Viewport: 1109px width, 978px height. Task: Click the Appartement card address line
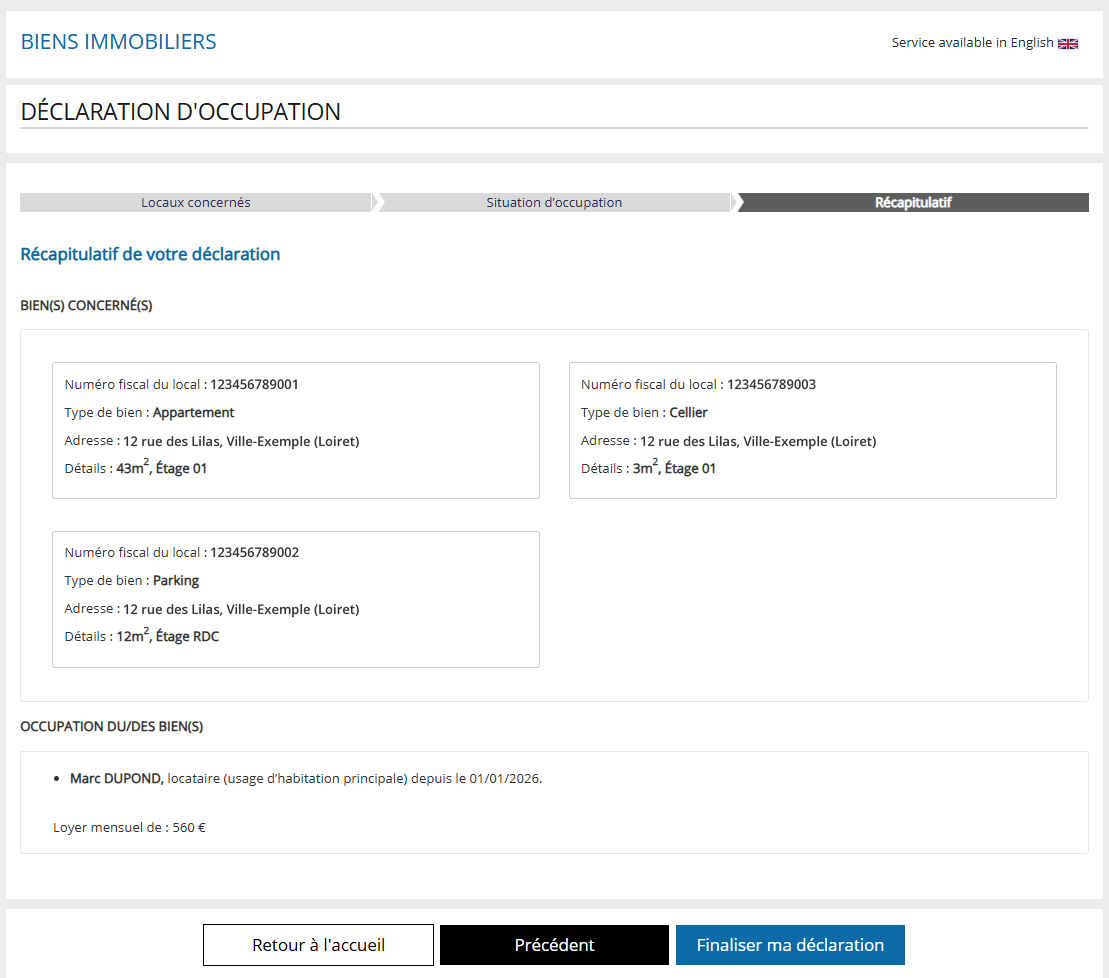pos(211,441)
